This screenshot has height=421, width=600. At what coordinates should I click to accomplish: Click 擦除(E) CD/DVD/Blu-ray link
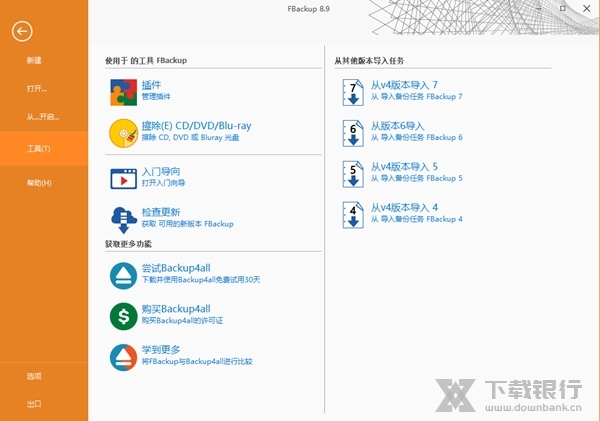pyautogui.click(x=196, y=126)
